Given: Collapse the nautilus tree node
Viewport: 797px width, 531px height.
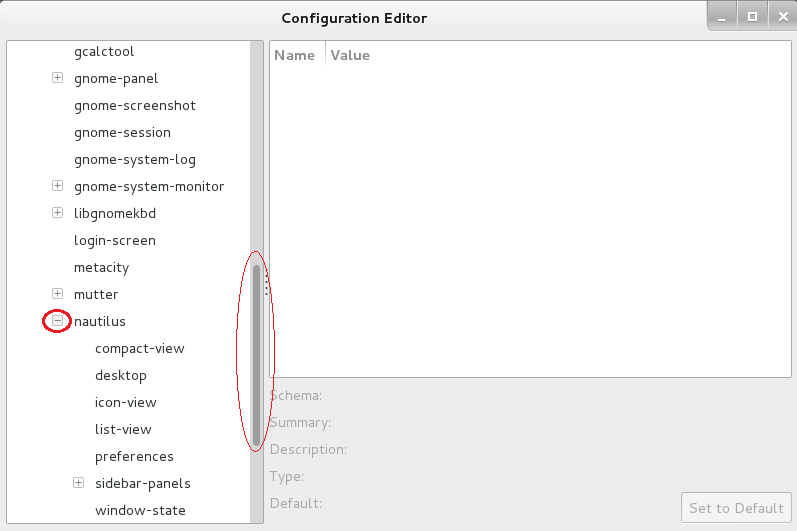Looking at the screenshot, I should click(57, 321).
